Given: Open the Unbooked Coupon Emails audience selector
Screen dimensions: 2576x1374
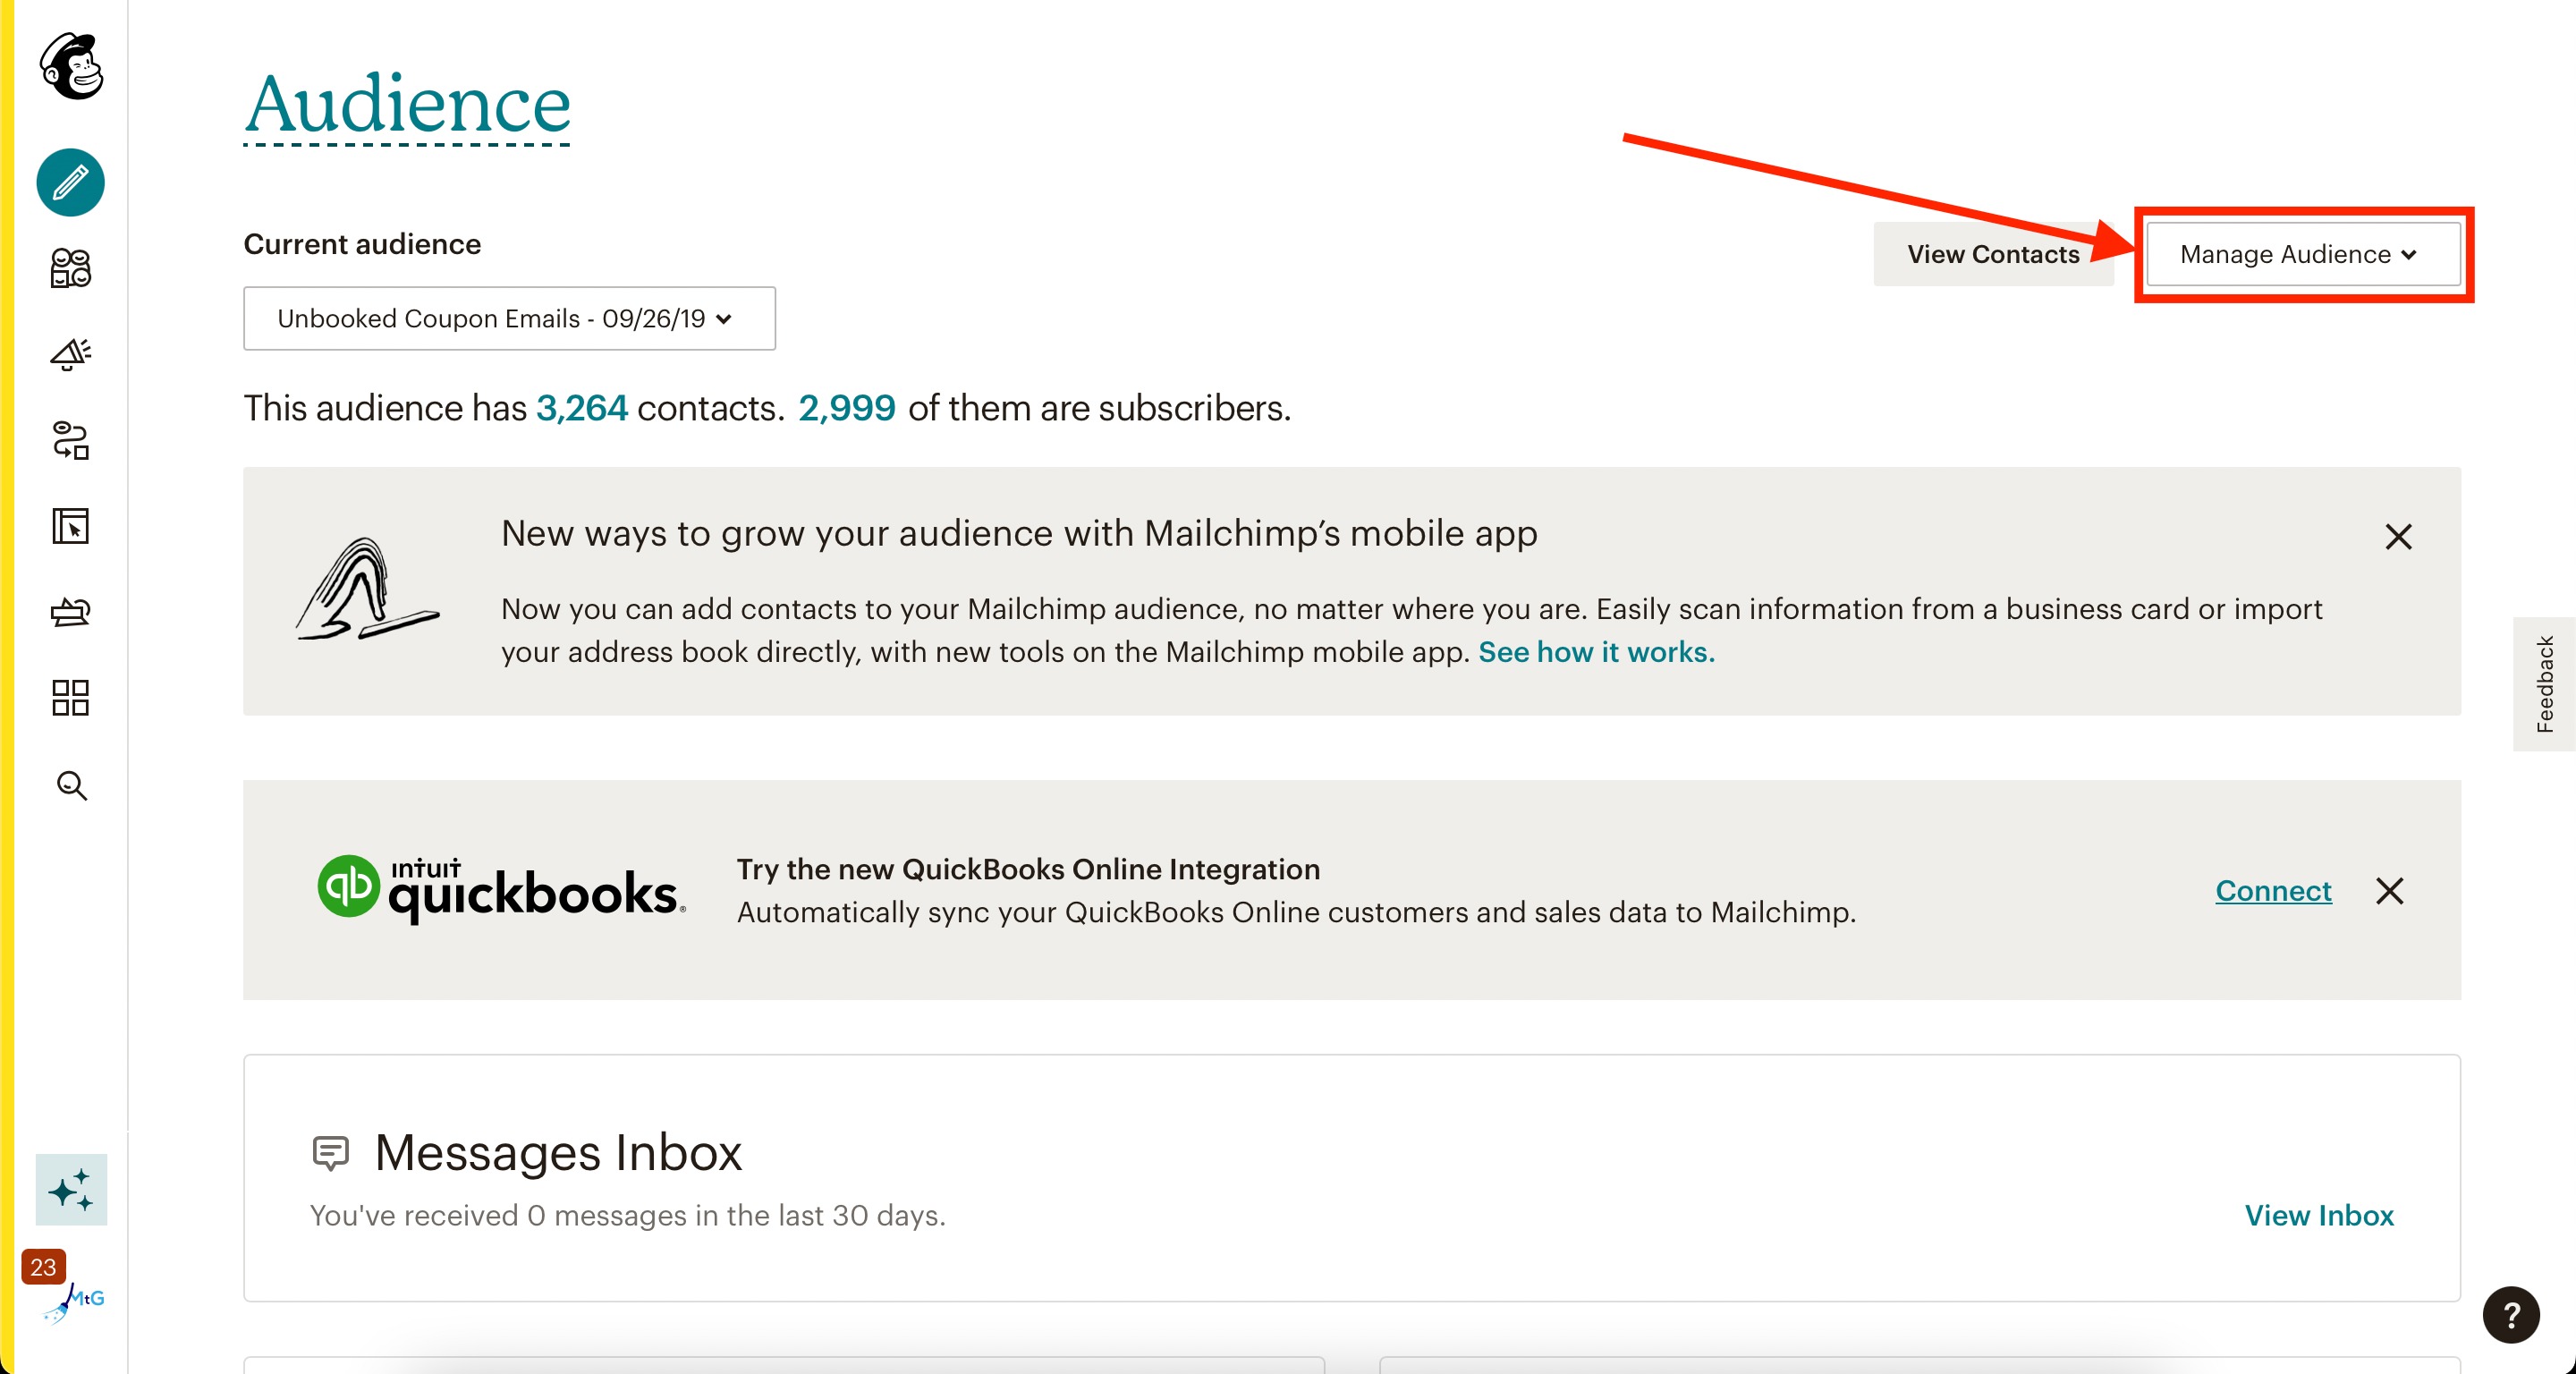Looking at the screenshot, I should [509, 318].
